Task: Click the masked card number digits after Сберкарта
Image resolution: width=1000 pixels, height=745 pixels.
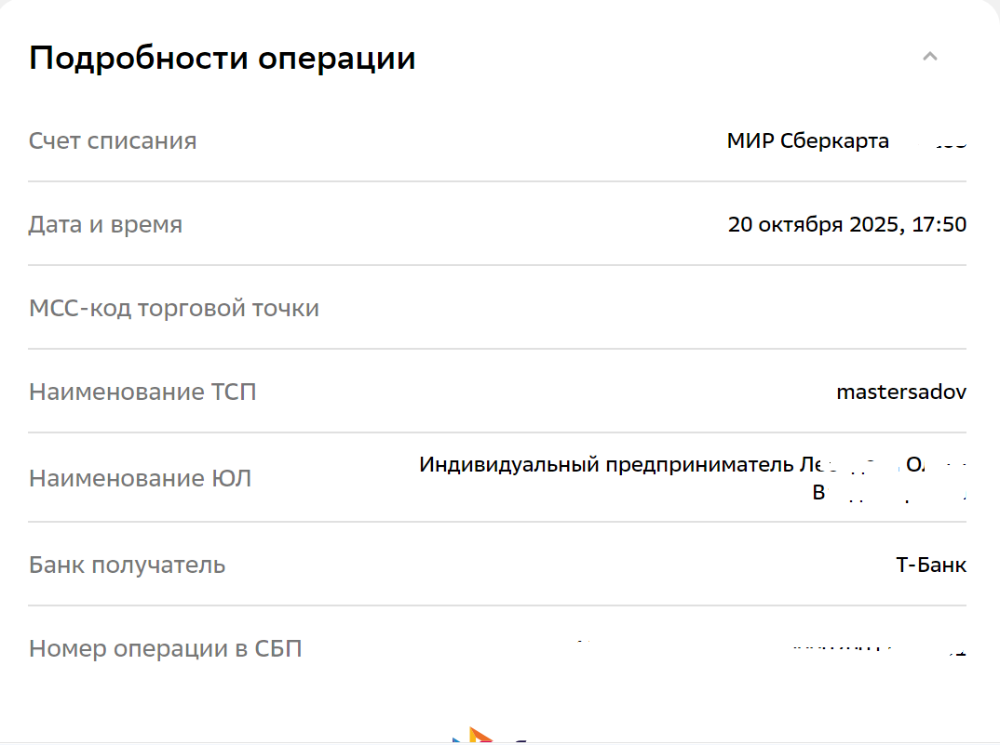Action: 950,143
